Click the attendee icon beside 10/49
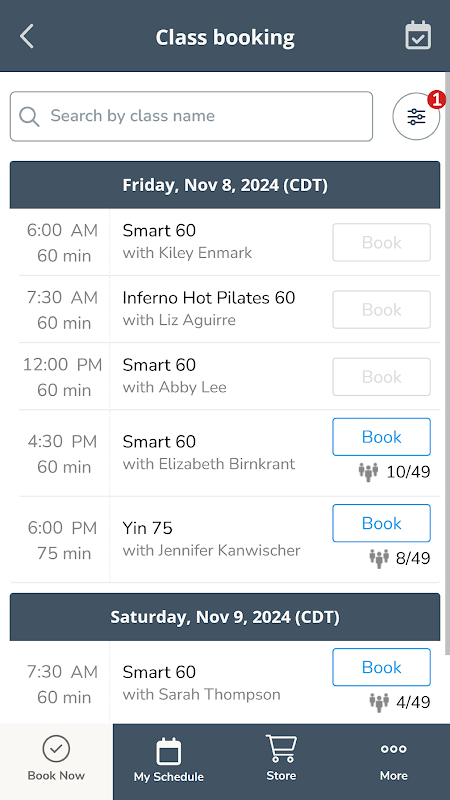Image resolution: width=450 pixels, height=800 pixels. 368,471
